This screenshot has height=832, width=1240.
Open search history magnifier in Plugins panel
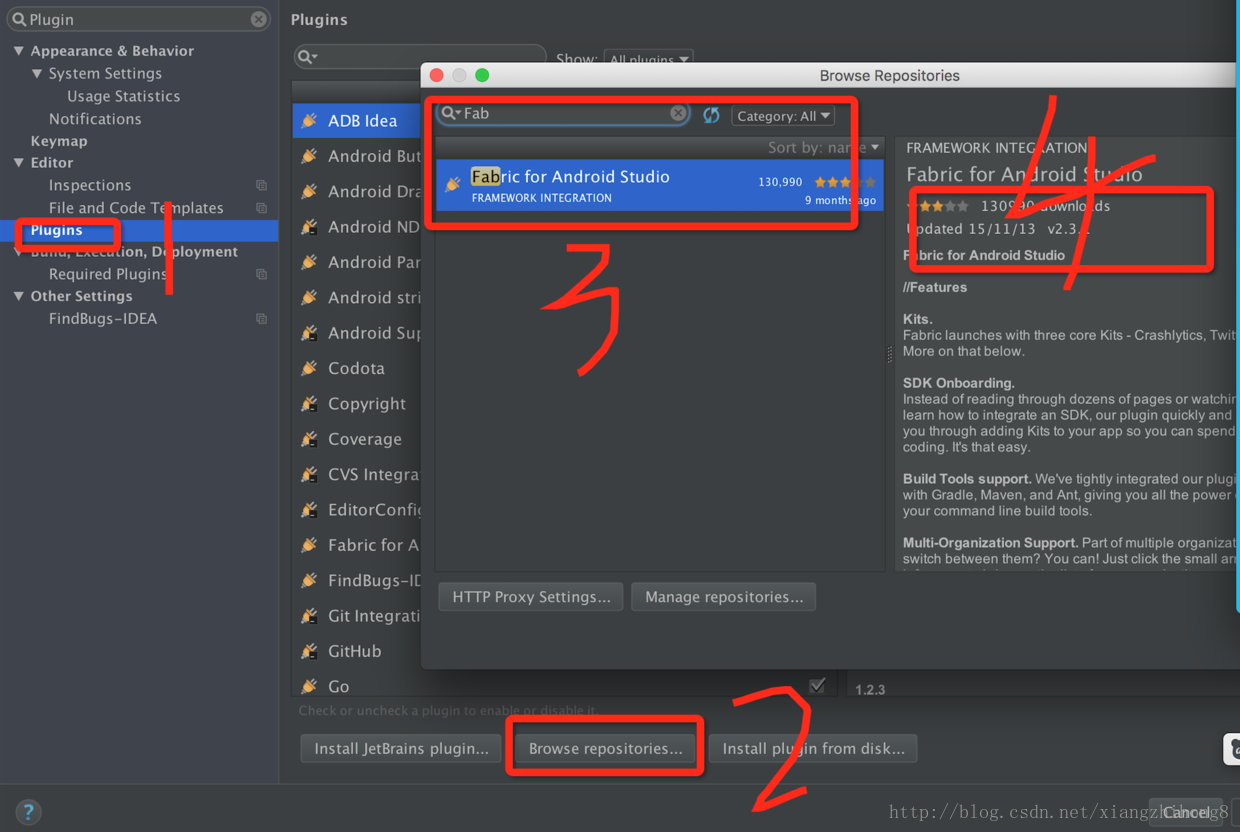[x=307, y=57]
